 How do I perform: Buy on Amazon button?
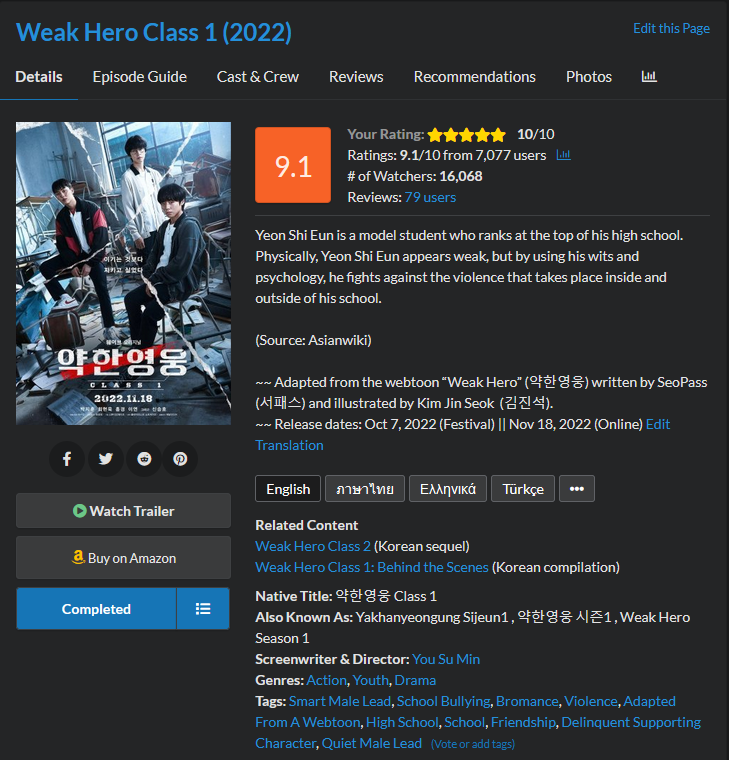[123, 558]
